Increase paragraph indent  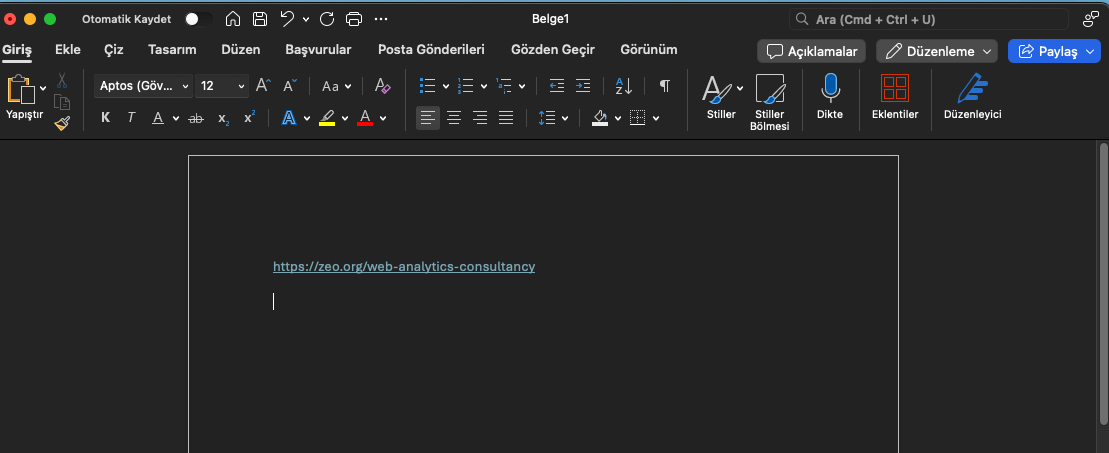pyautogui.click(x=583, y=86)
